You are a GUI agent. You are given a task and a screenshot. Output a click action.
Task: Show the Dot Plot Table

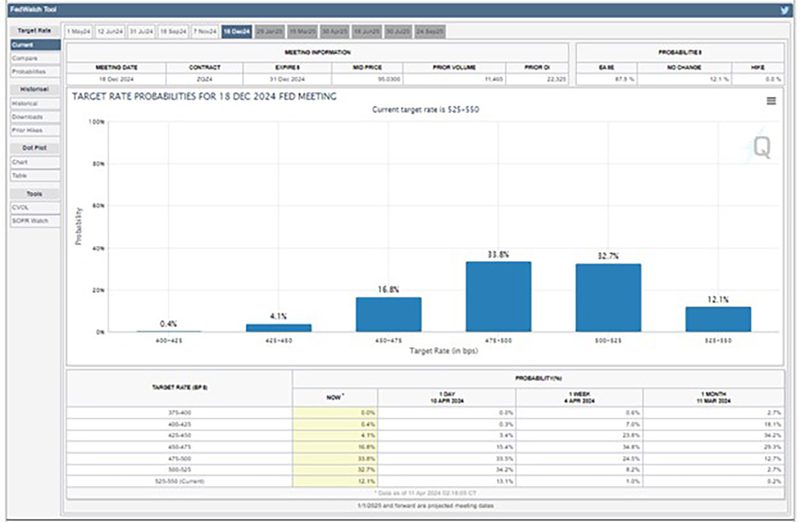coord(20,174)
